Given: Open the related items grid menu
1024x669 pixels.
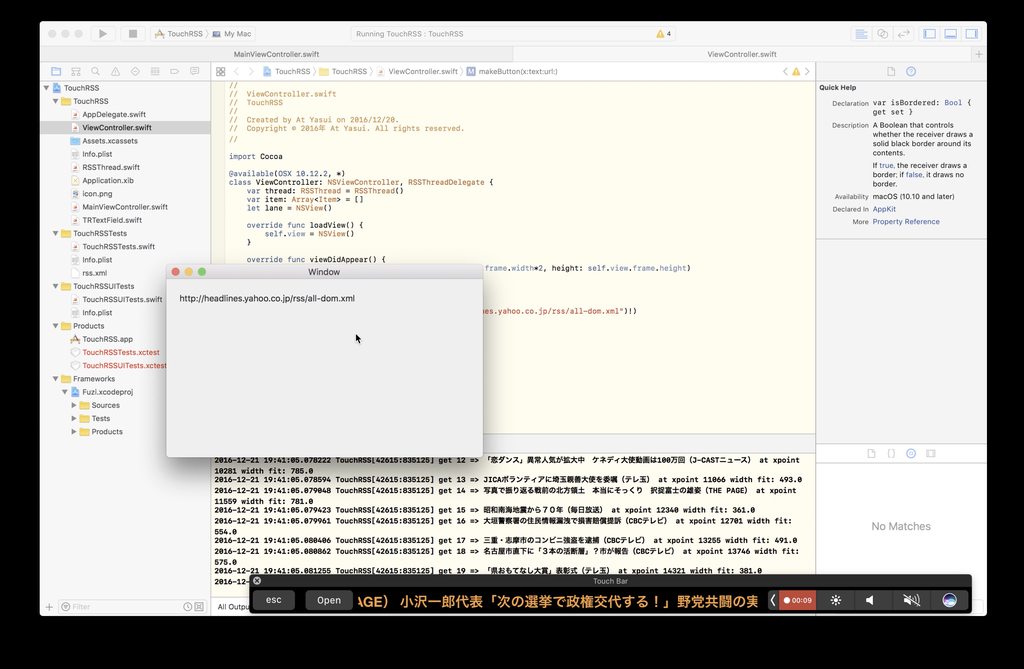Looking at the screenshot, I should [x=221, y=71].
